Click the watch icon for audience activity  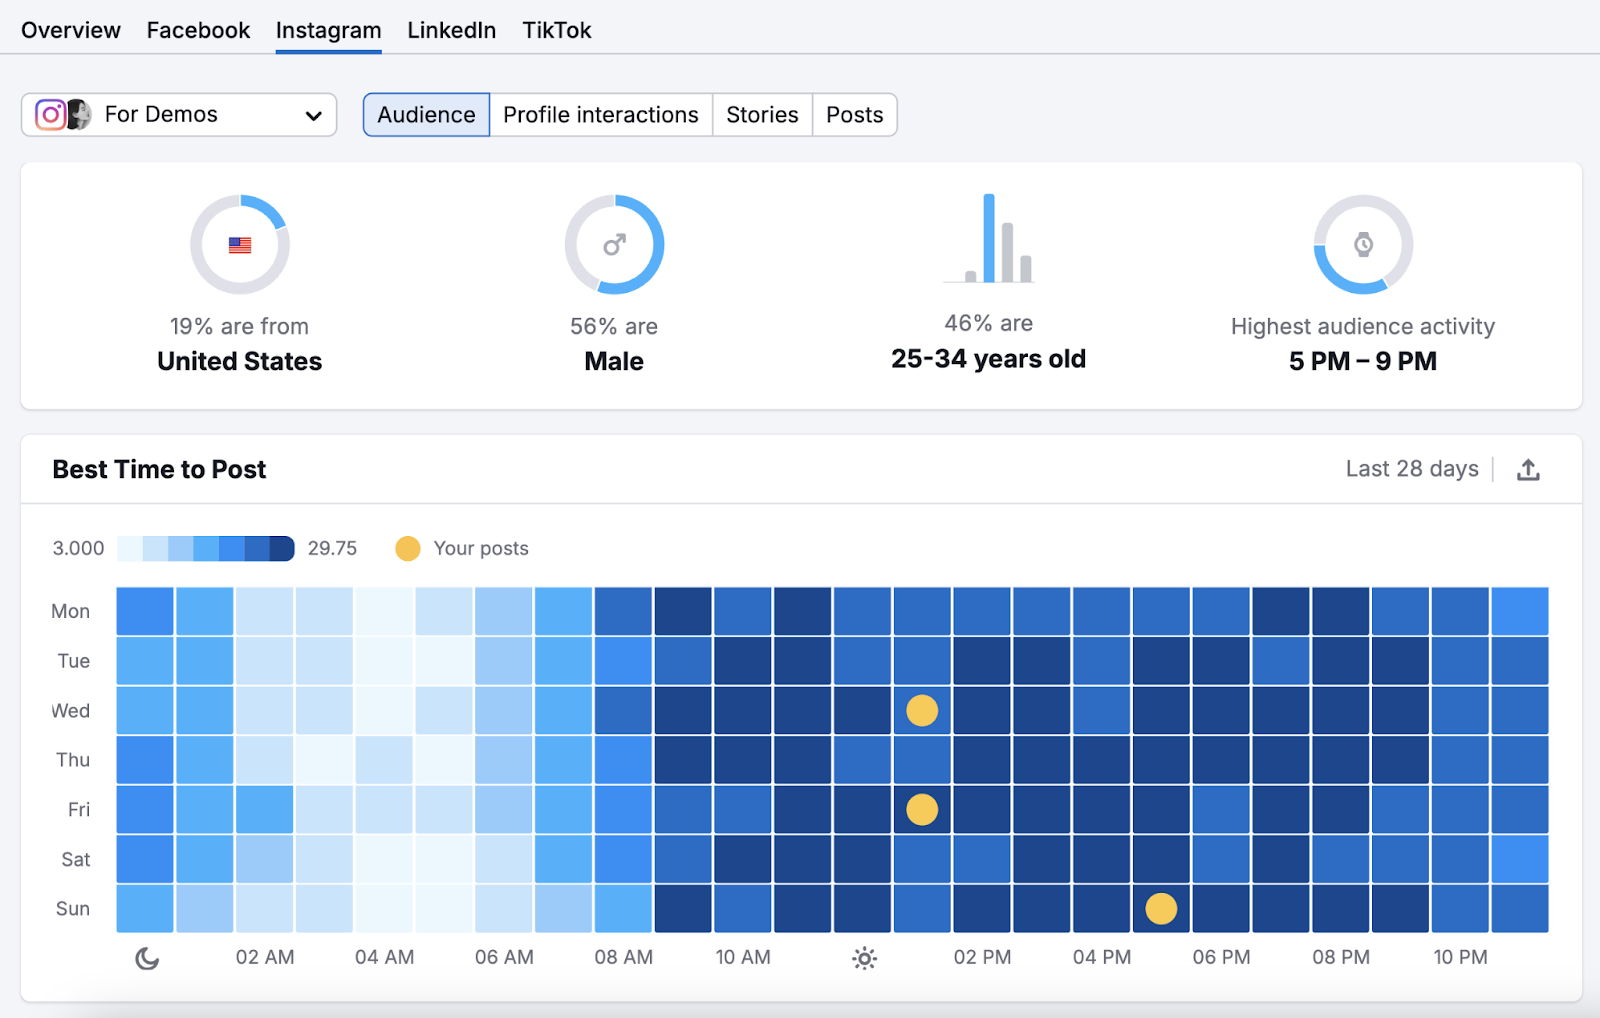click(1363, 245)
